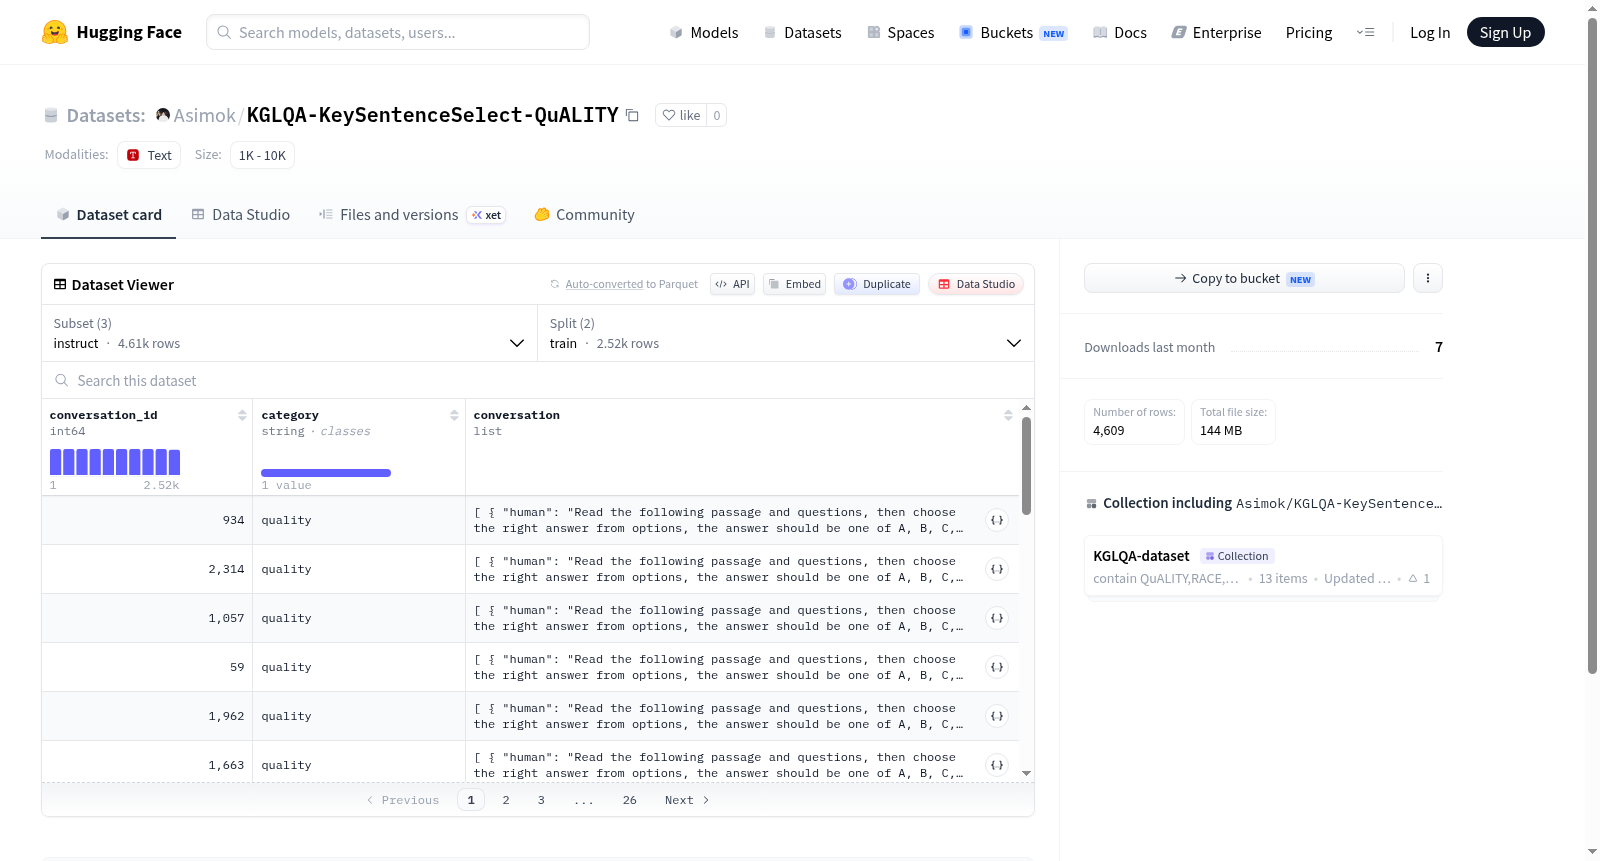Go to page 26 of the table
1600x861 pixels.
629,800
